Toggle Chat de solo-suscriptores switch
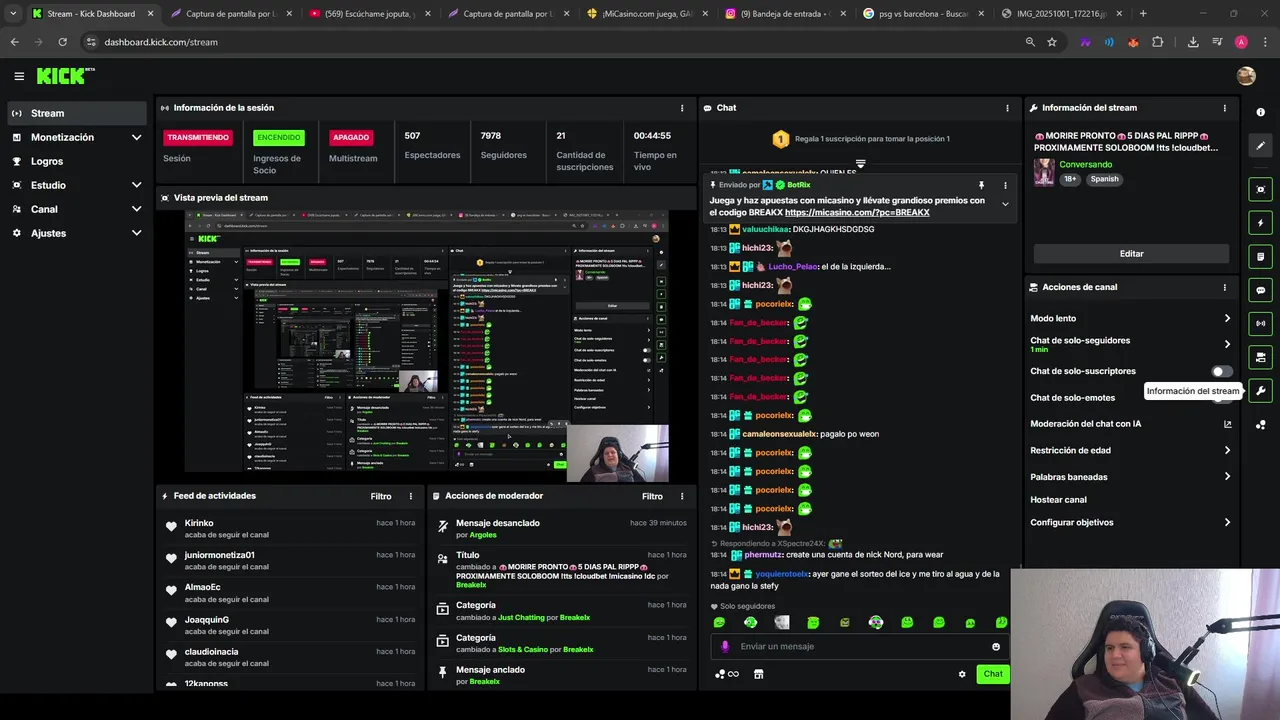Screen dimensions: 1280x720 [1222, 371]
